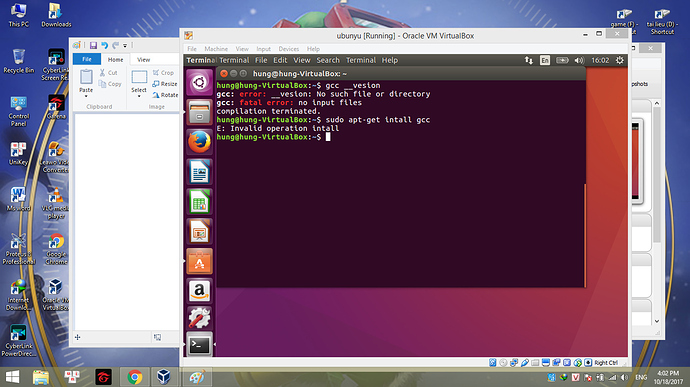Open System Settings wrench icon
The width and height of the screenshot is (690, 387).
pos(199,318)
